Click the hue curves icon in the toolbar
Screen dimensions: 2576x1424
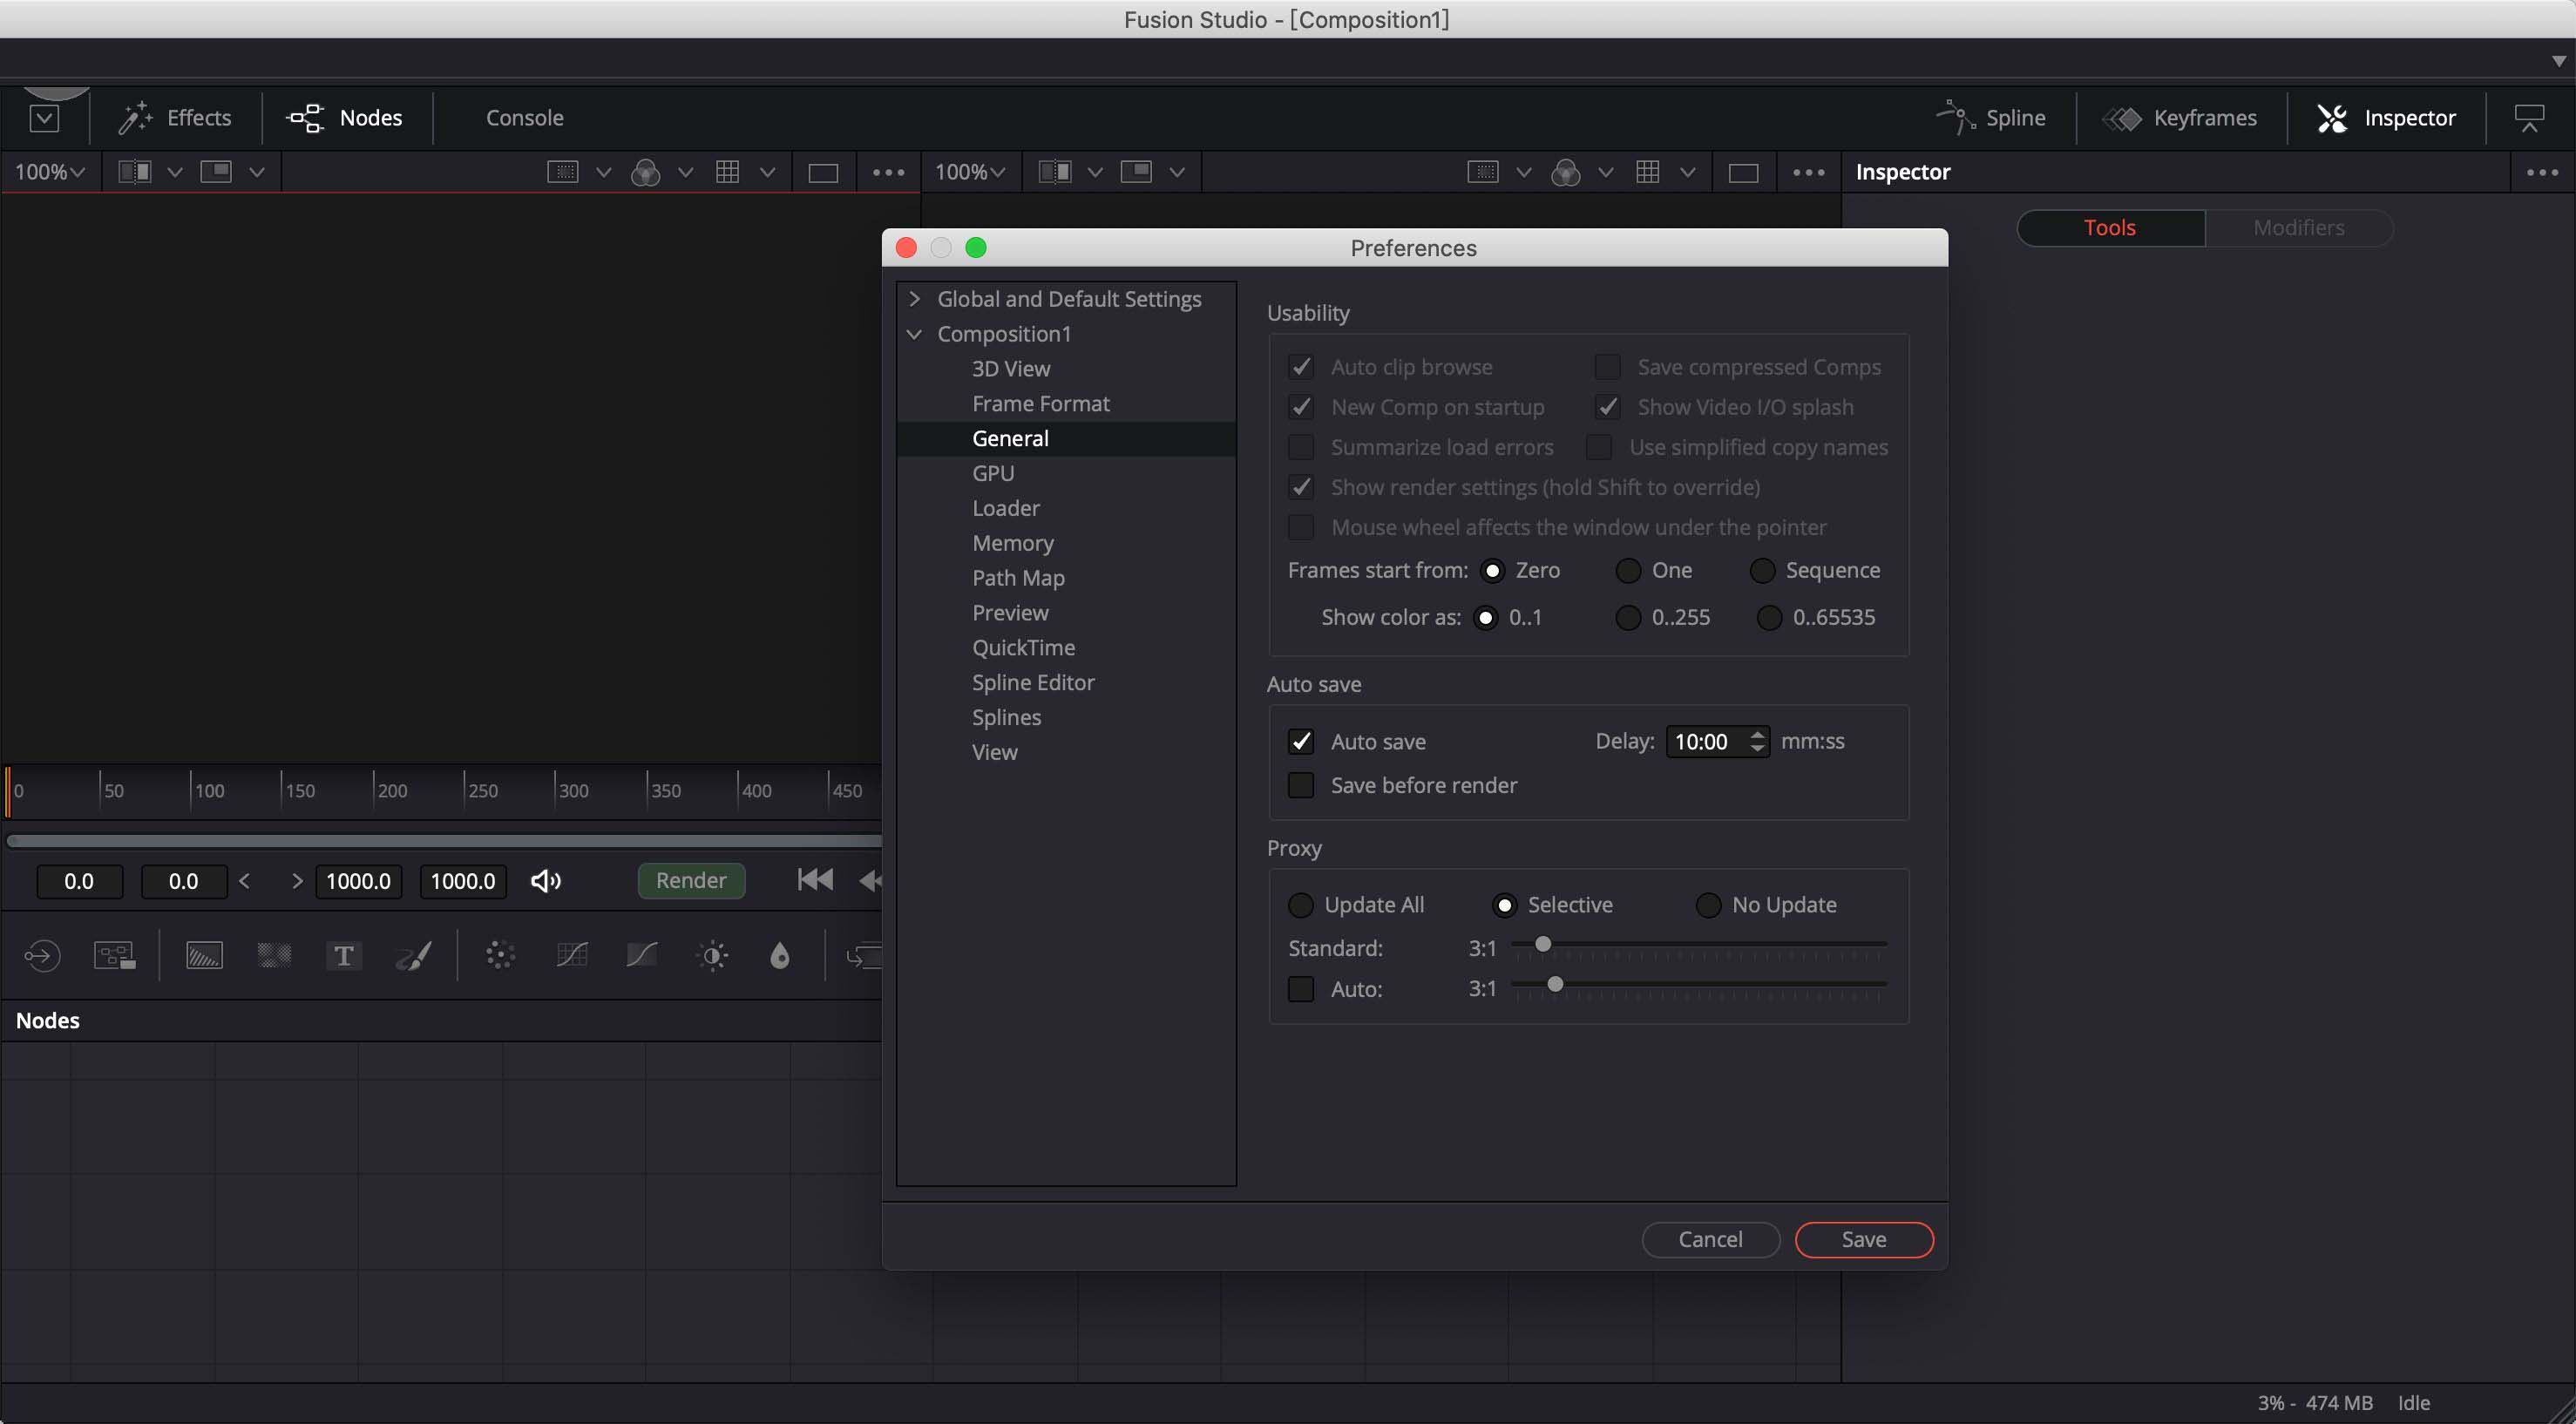(x=641, y=956)
